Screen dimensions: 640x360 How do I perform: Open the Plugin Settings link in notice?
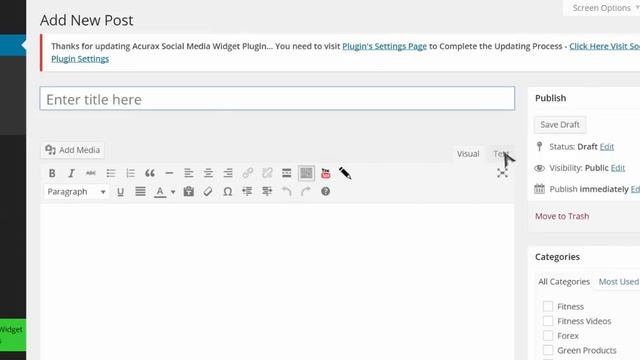coord(80,59)
